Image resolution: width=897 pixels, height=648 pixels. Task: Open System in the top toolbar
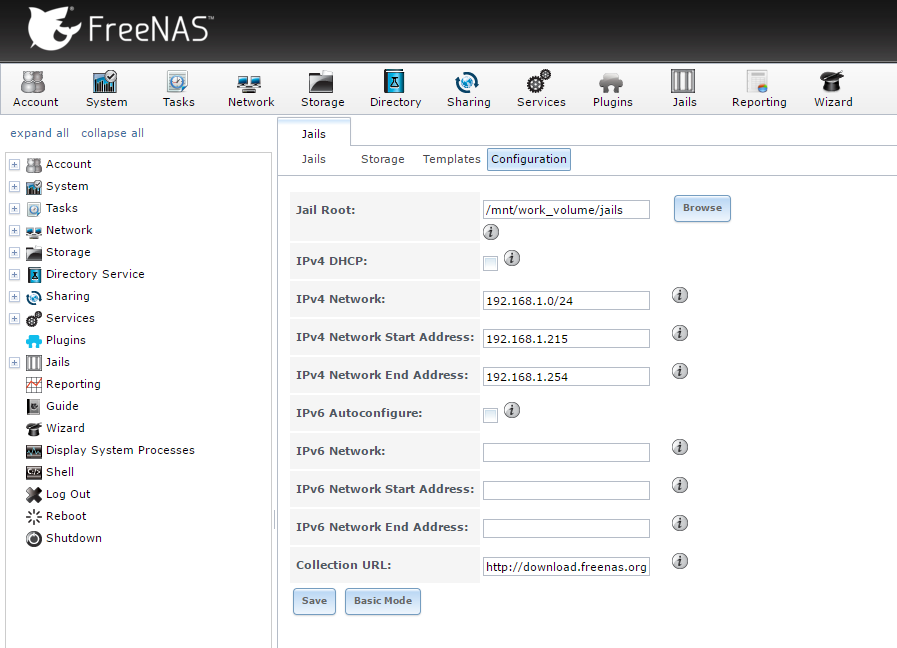(x=106, y=89)
